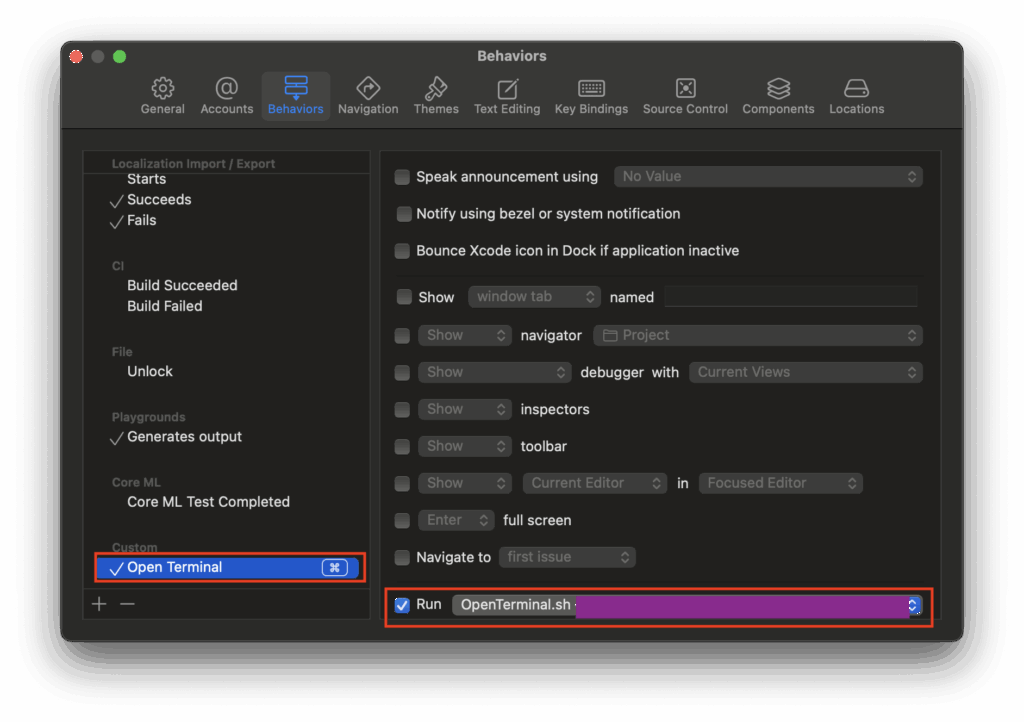Open the Current Editor dropdown
The image size is (1024, 722).
pos(595,483)
